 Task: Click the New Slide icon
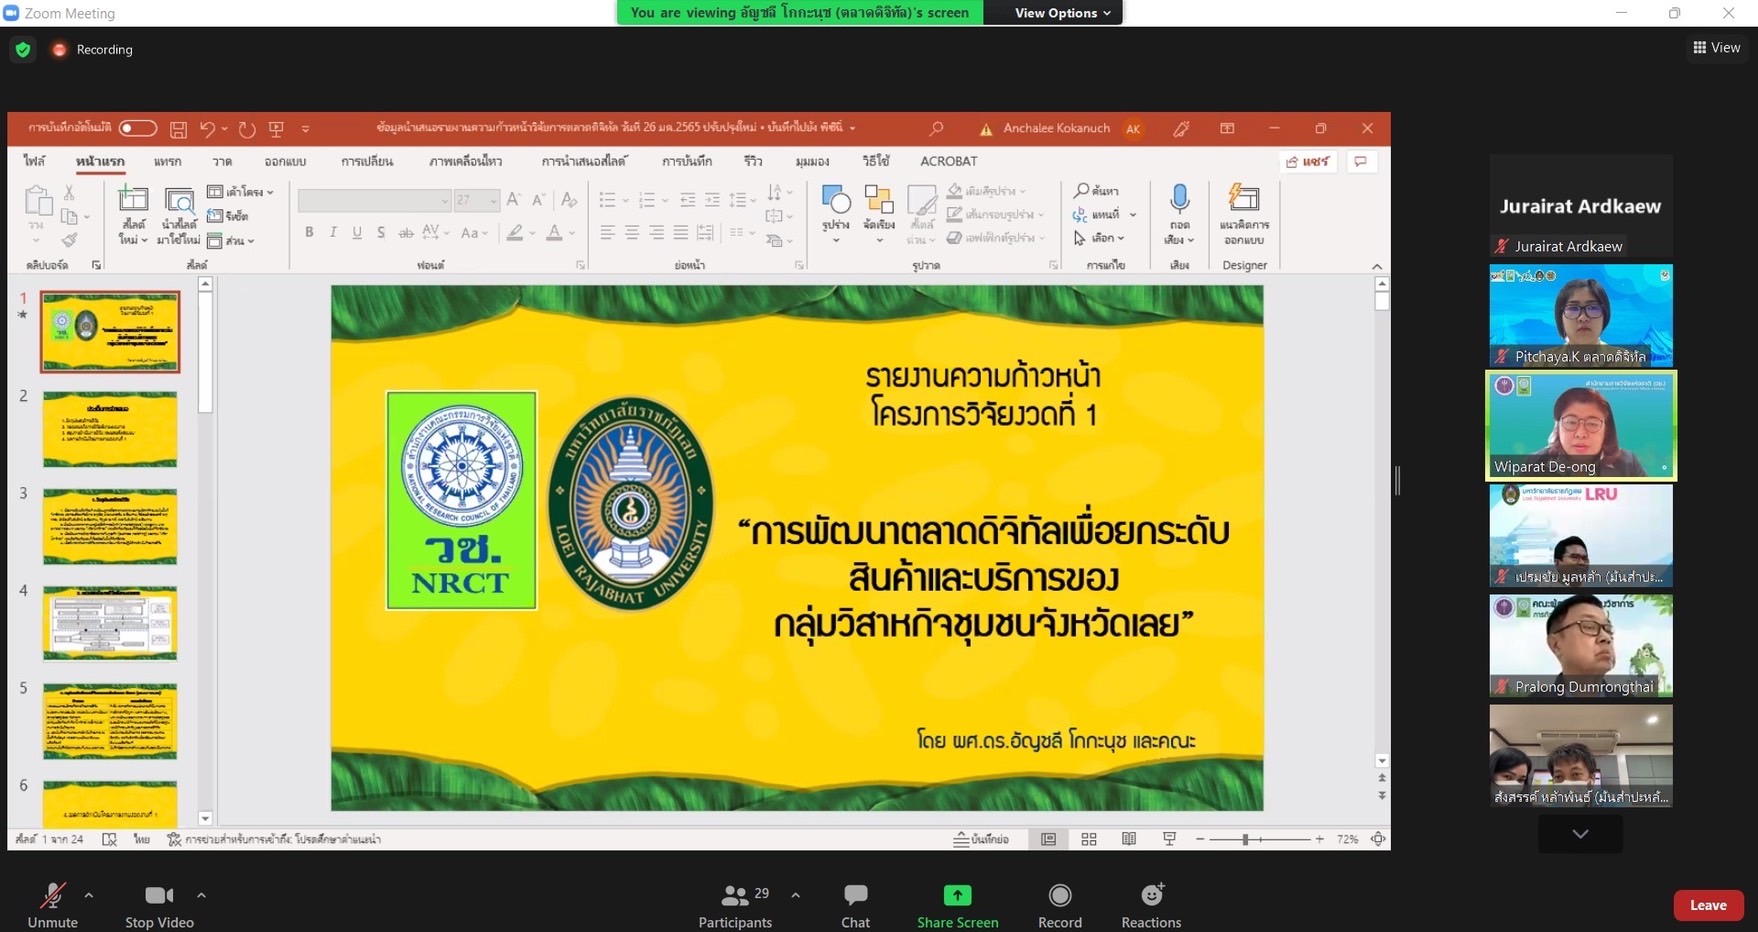(x=133, y=199)
